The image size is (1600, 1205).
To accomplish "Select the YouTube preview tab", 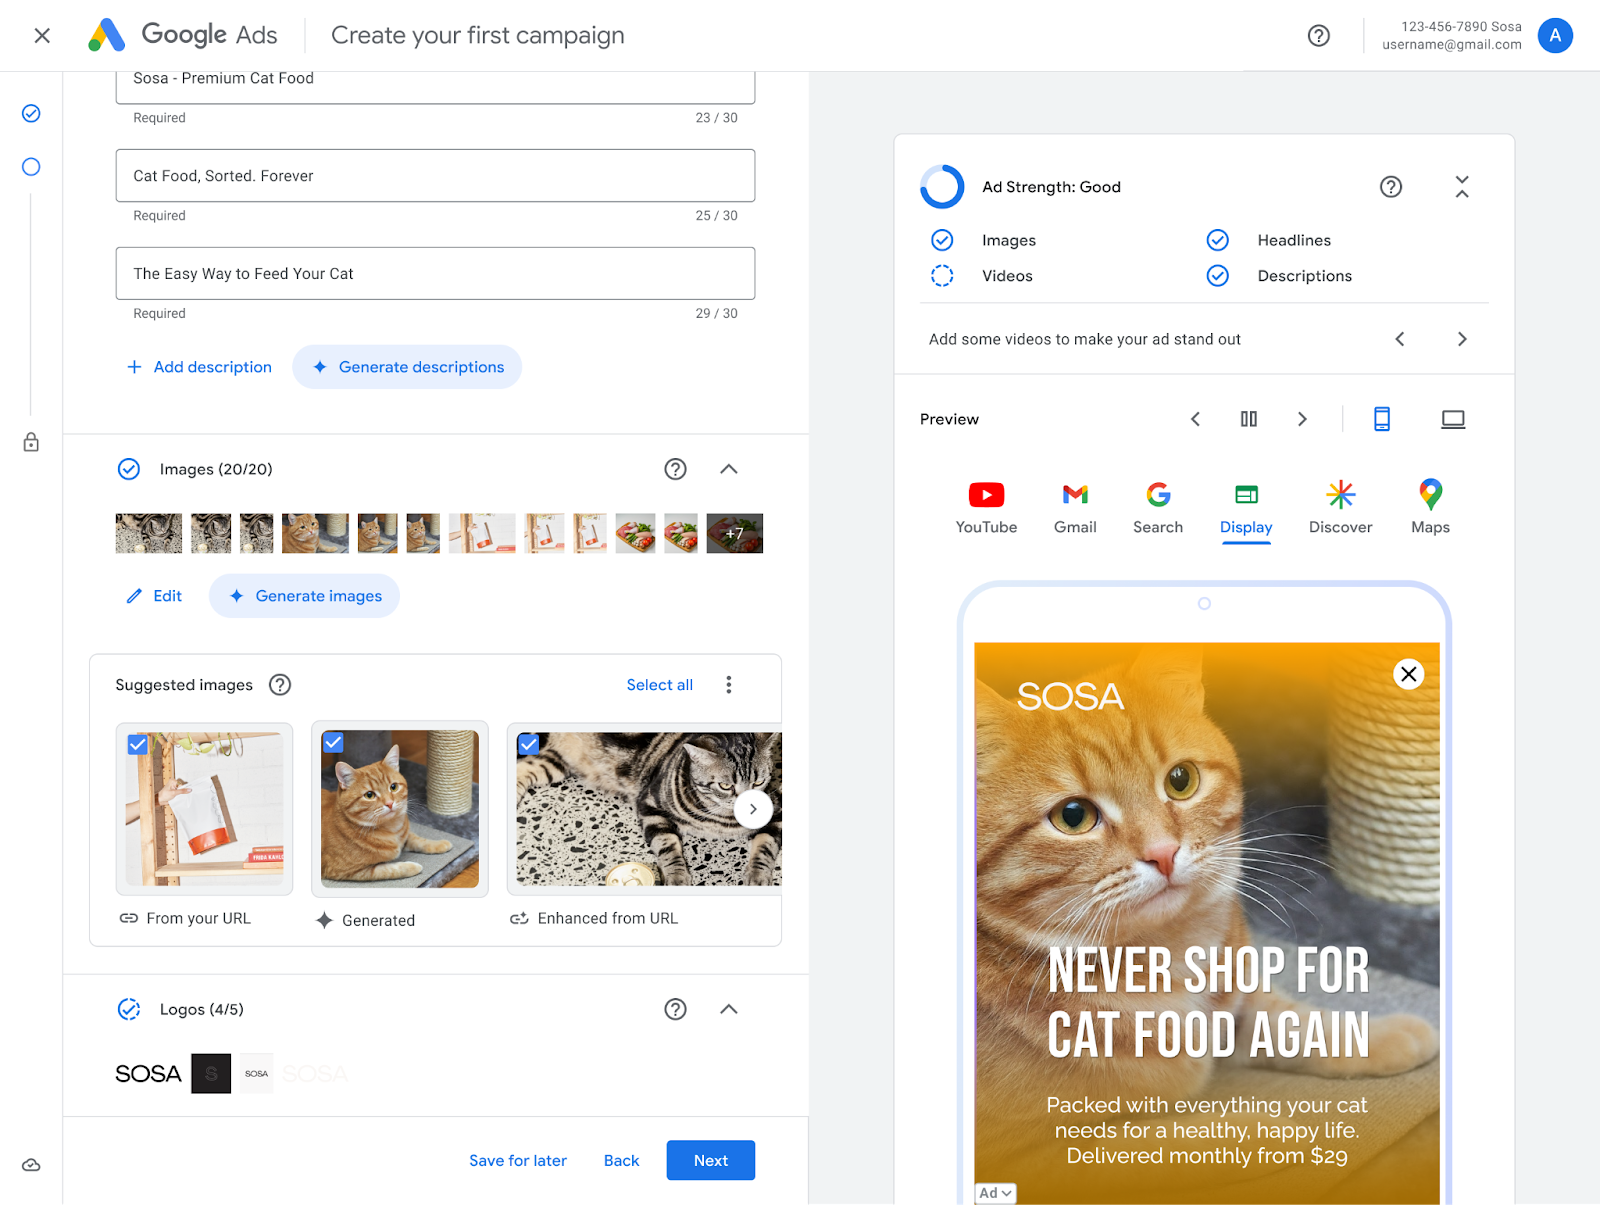I will (x=985, y=507).
